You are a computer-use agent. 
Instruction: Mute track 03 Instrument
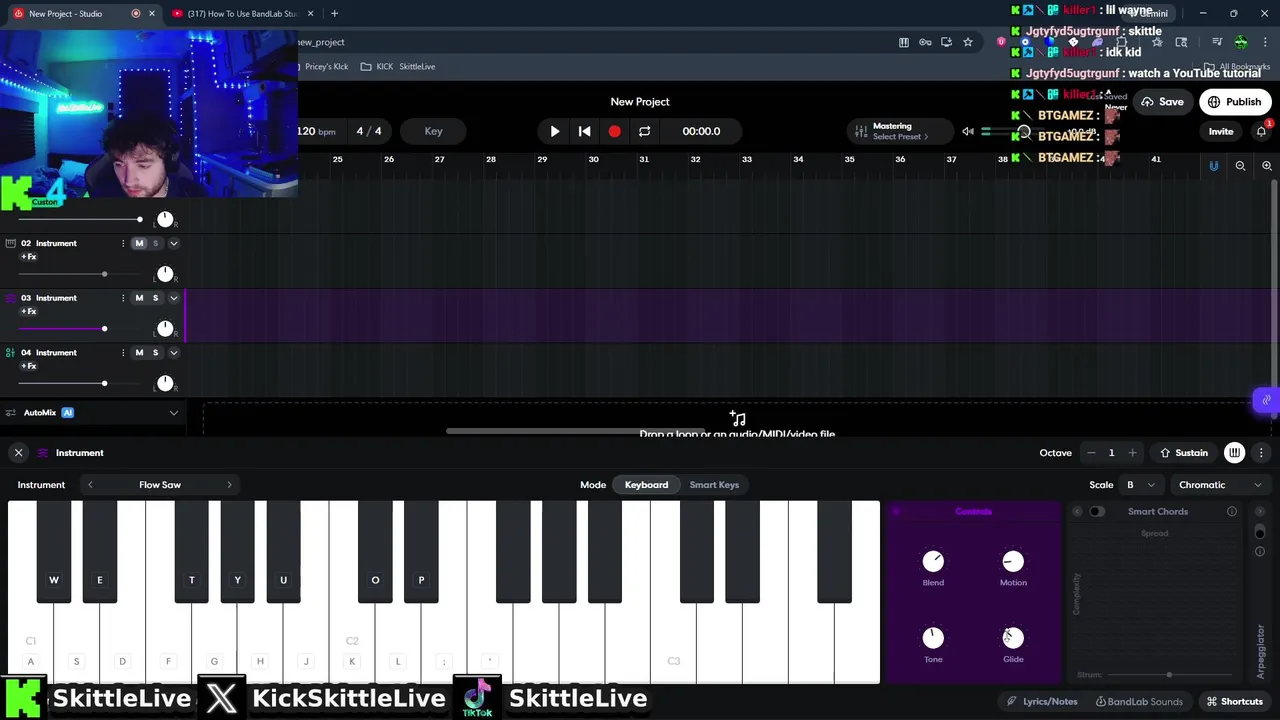(139, 298)
